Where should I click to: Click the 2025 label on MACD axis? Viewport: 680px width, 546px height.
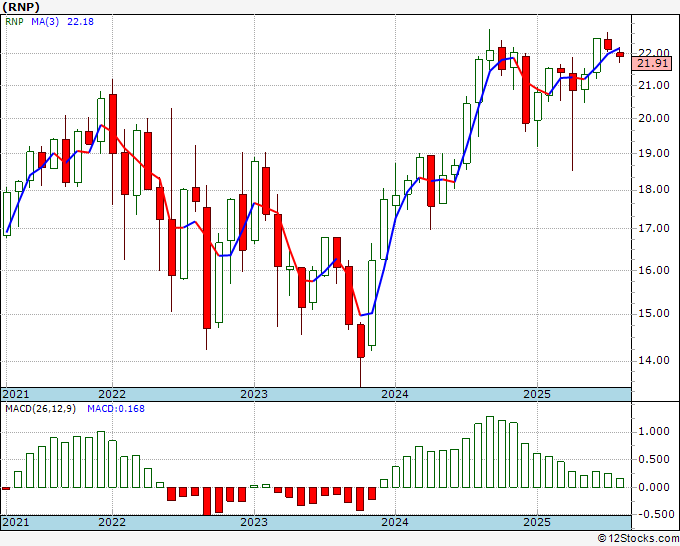coord(537,522)
